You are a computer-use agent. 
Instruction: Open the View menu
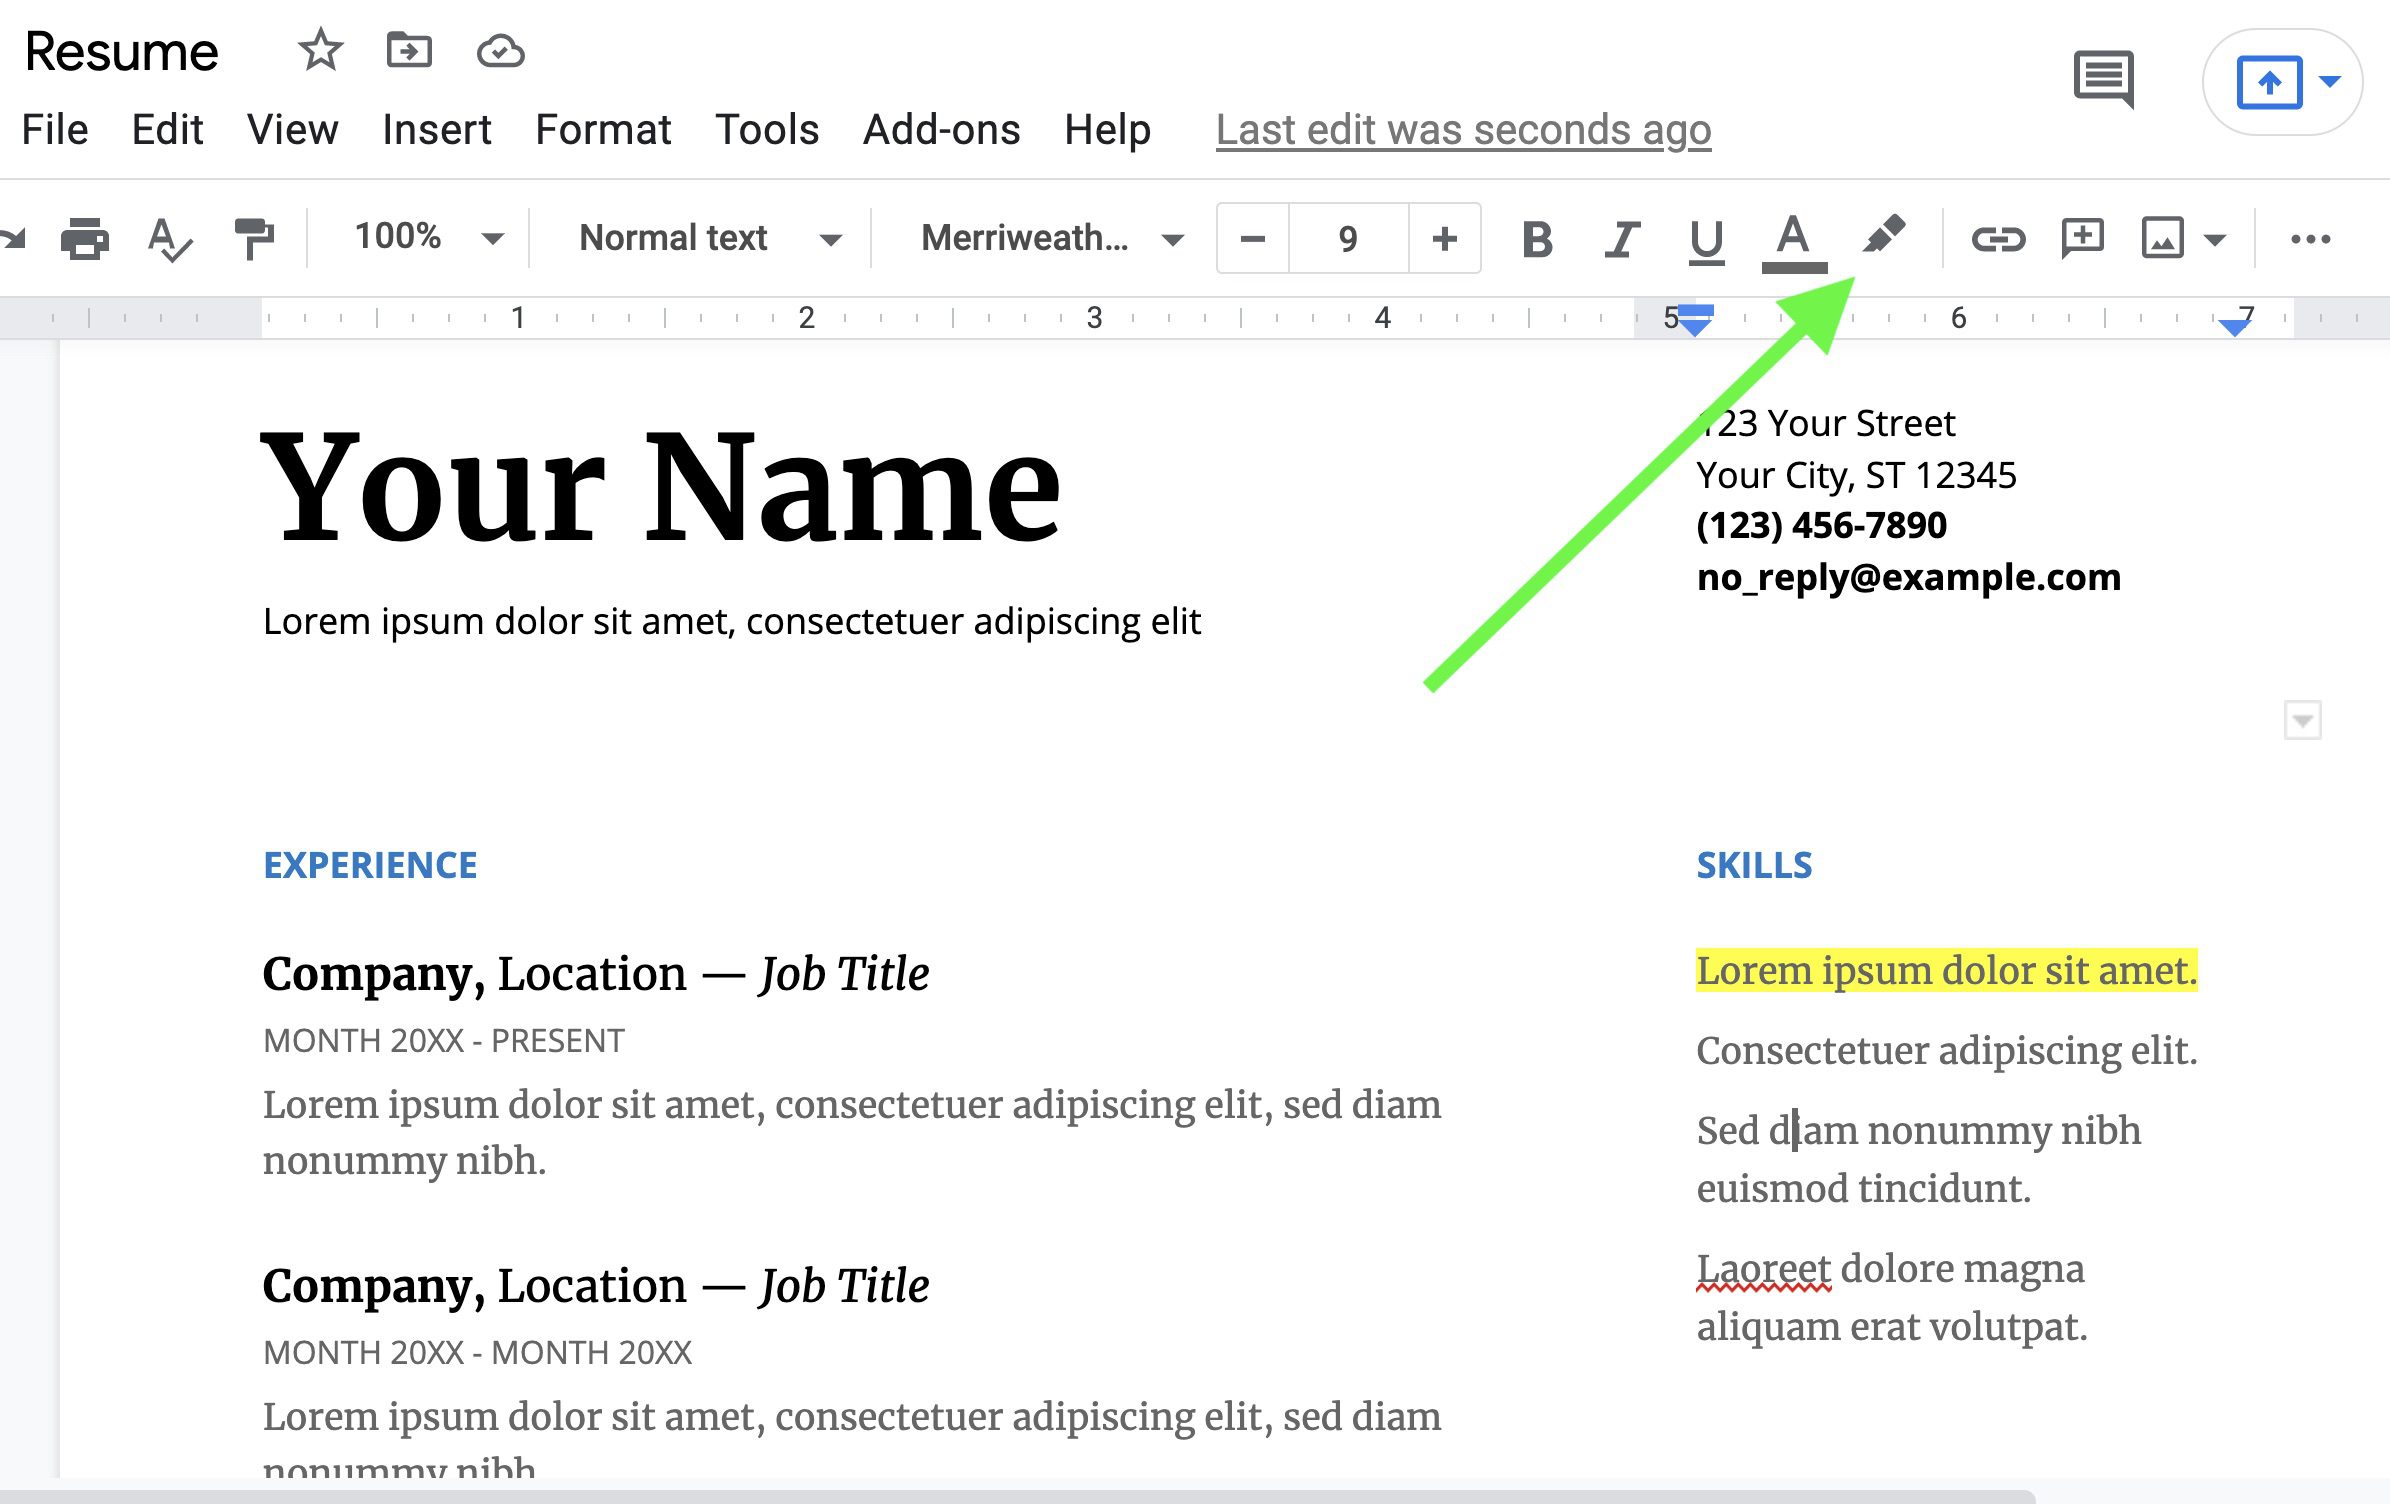[292, 130]
